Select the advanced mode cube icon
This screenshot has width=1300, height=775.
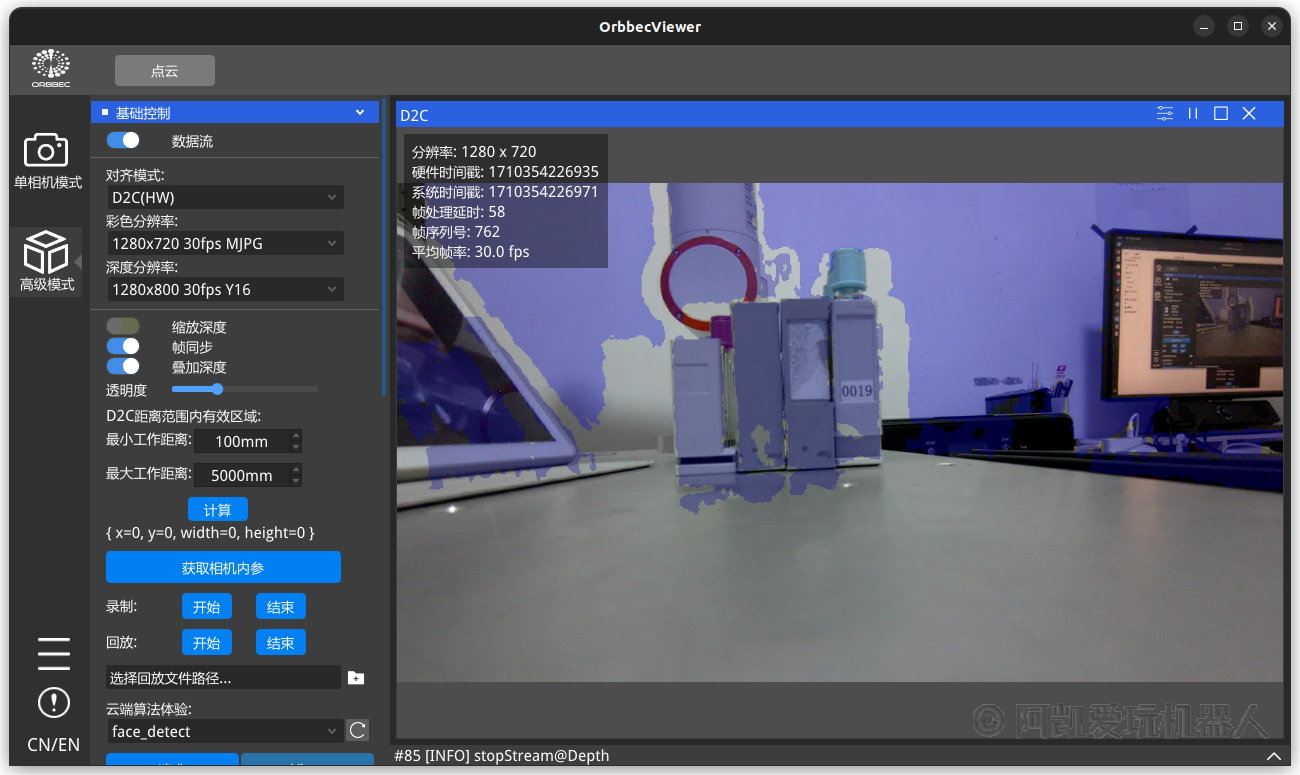click(46, 252)
